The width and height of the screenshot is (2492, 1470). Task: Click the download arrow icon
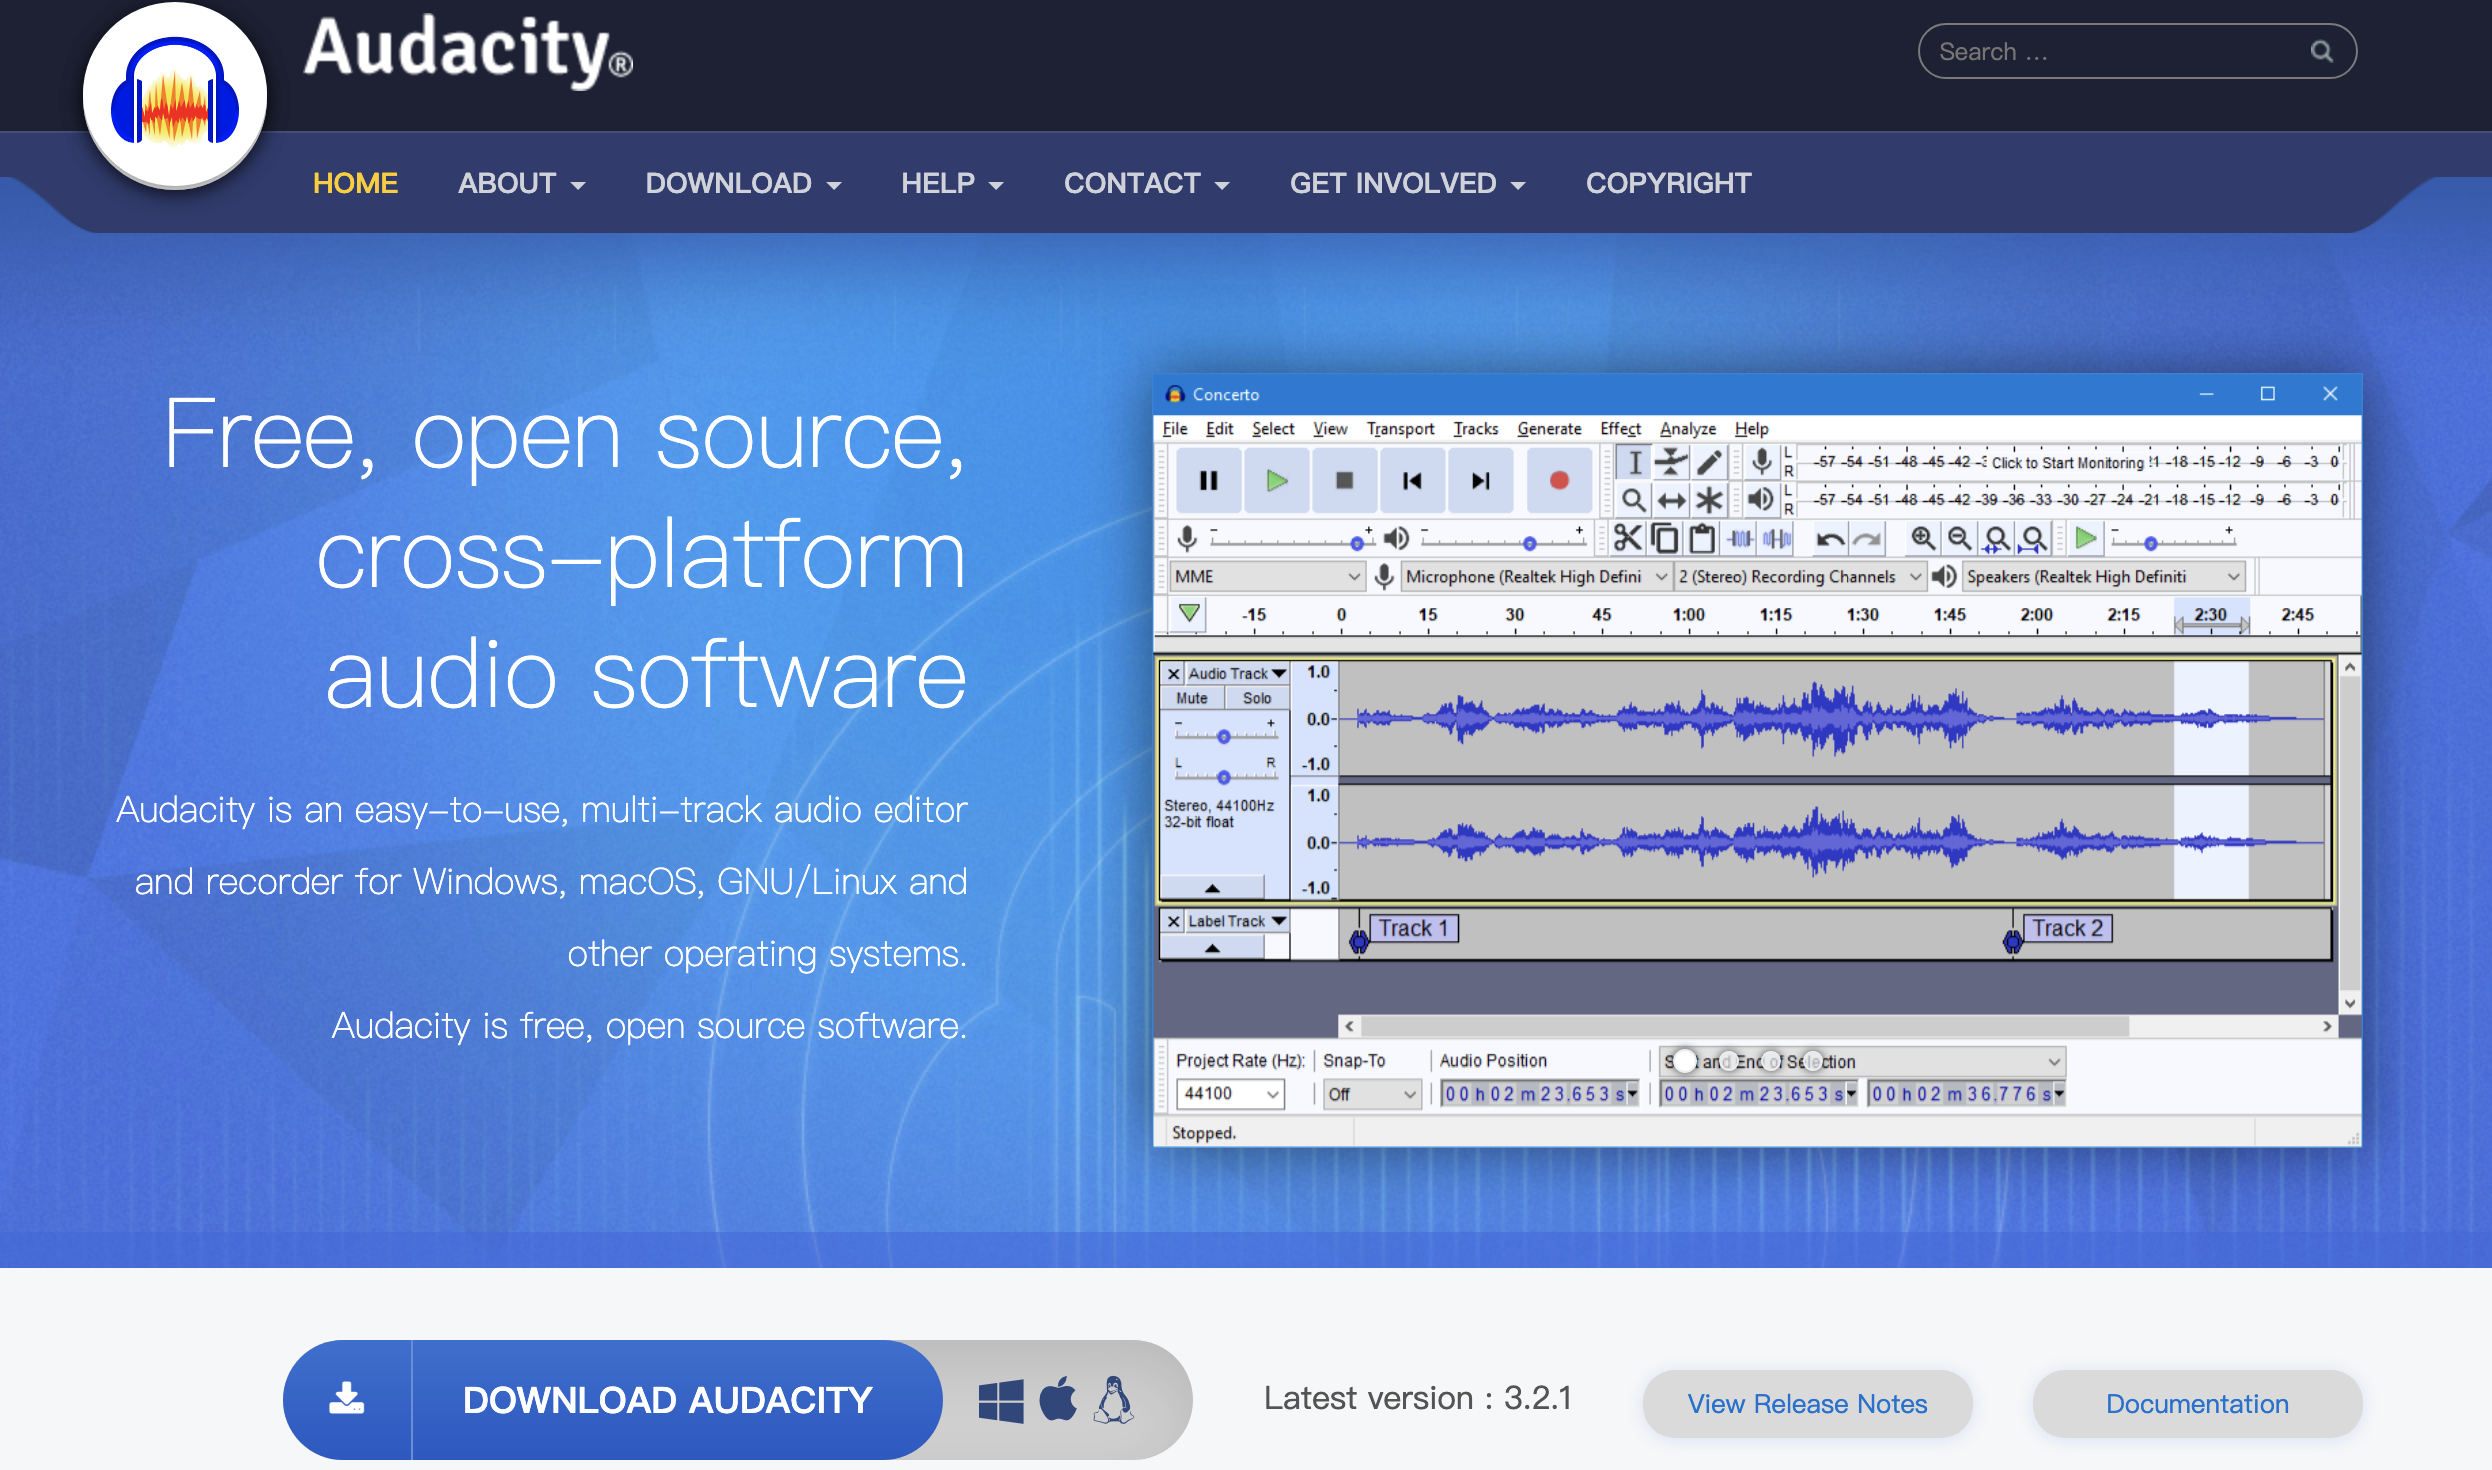click(347, 1399)
